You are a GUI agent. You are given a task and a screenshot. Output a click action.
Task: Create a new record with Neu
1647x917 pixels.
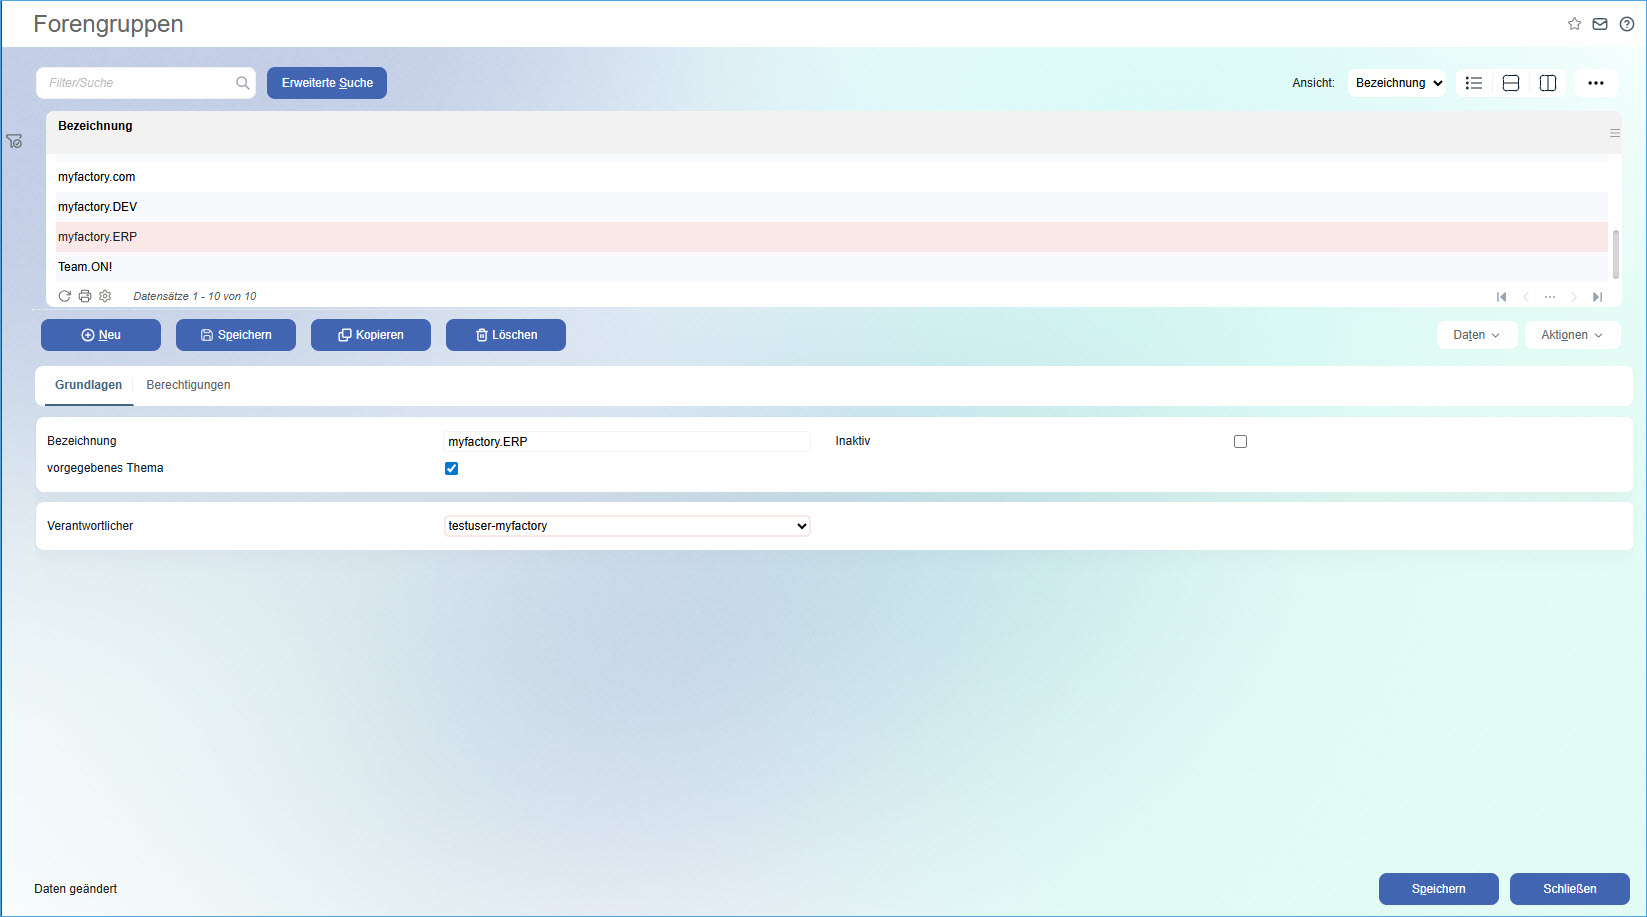pos(101,335)
